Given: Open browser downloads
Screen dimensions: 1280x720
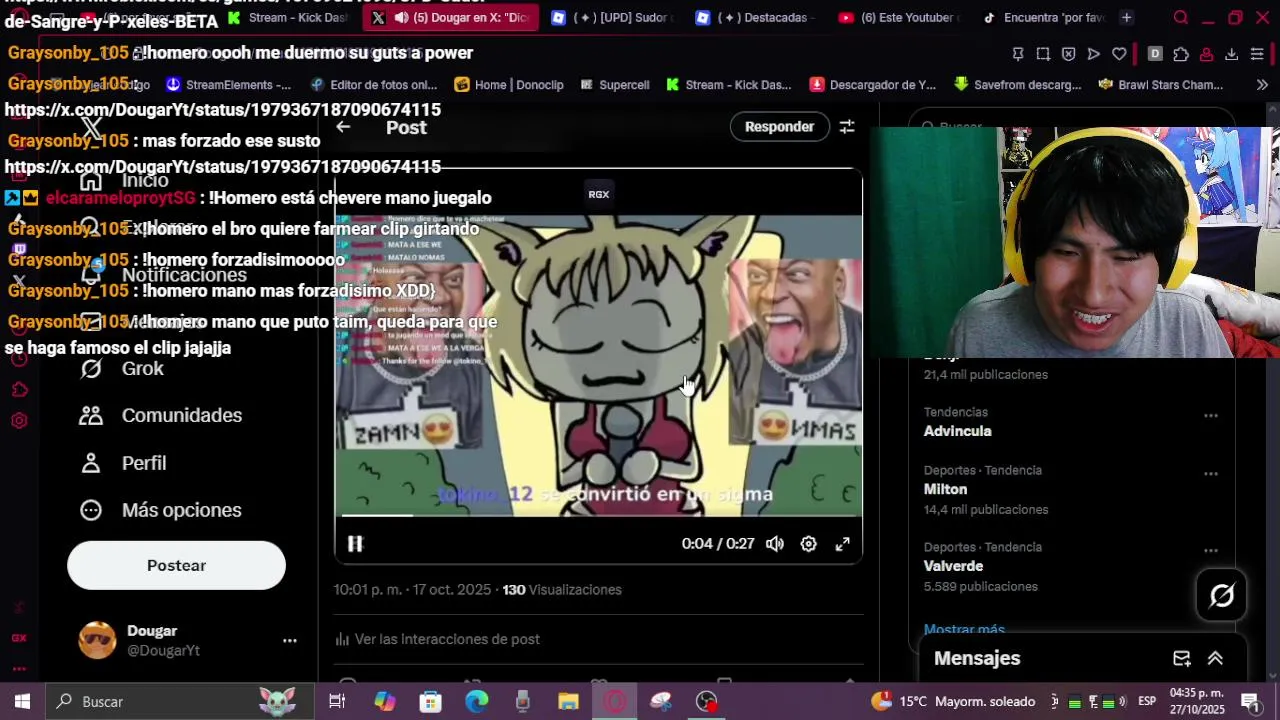Looking at the screenshot, I should pos(1231,54).
